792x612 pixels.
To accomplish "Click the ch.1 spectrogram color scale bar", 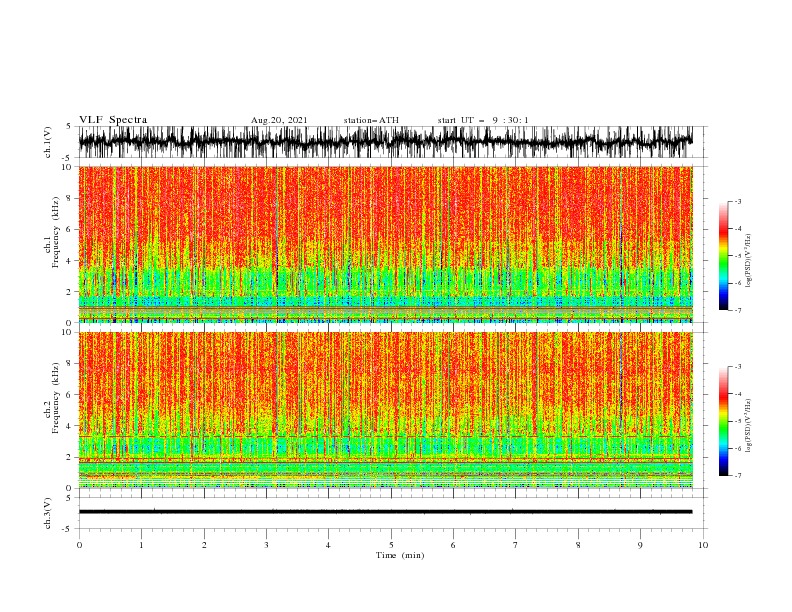I will pos(723,256).
